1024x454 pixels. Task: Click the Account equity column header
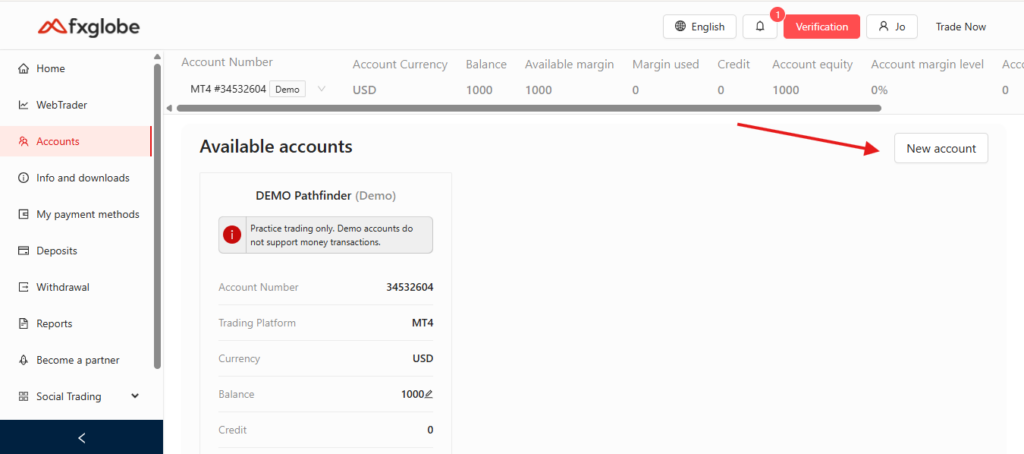tap(812, 65)
